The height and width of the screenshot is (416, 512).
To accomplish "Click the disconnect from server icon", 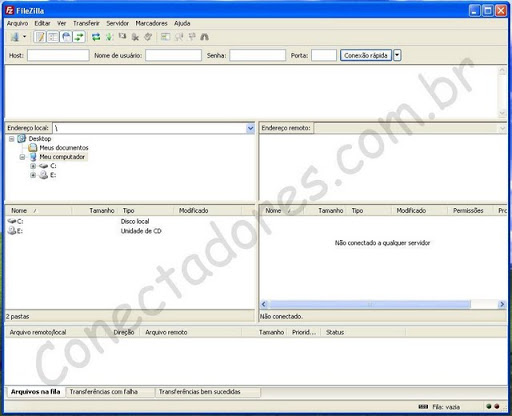I will pos(135,37).
